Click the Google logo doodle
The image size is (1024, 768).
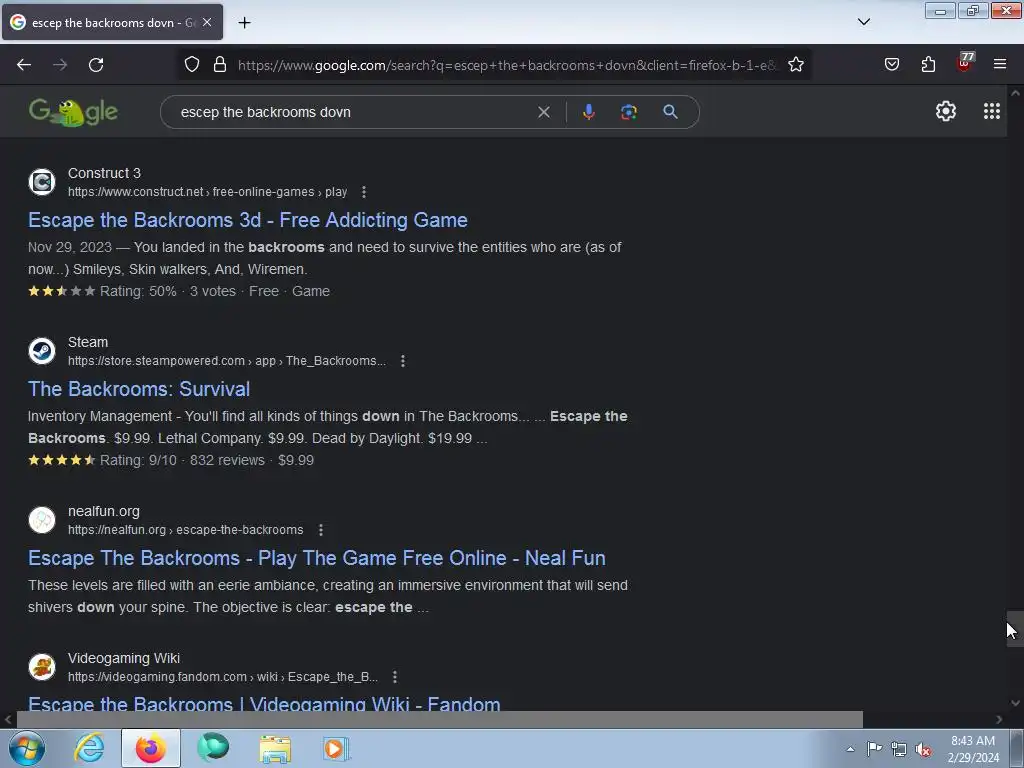pos(73,112)
